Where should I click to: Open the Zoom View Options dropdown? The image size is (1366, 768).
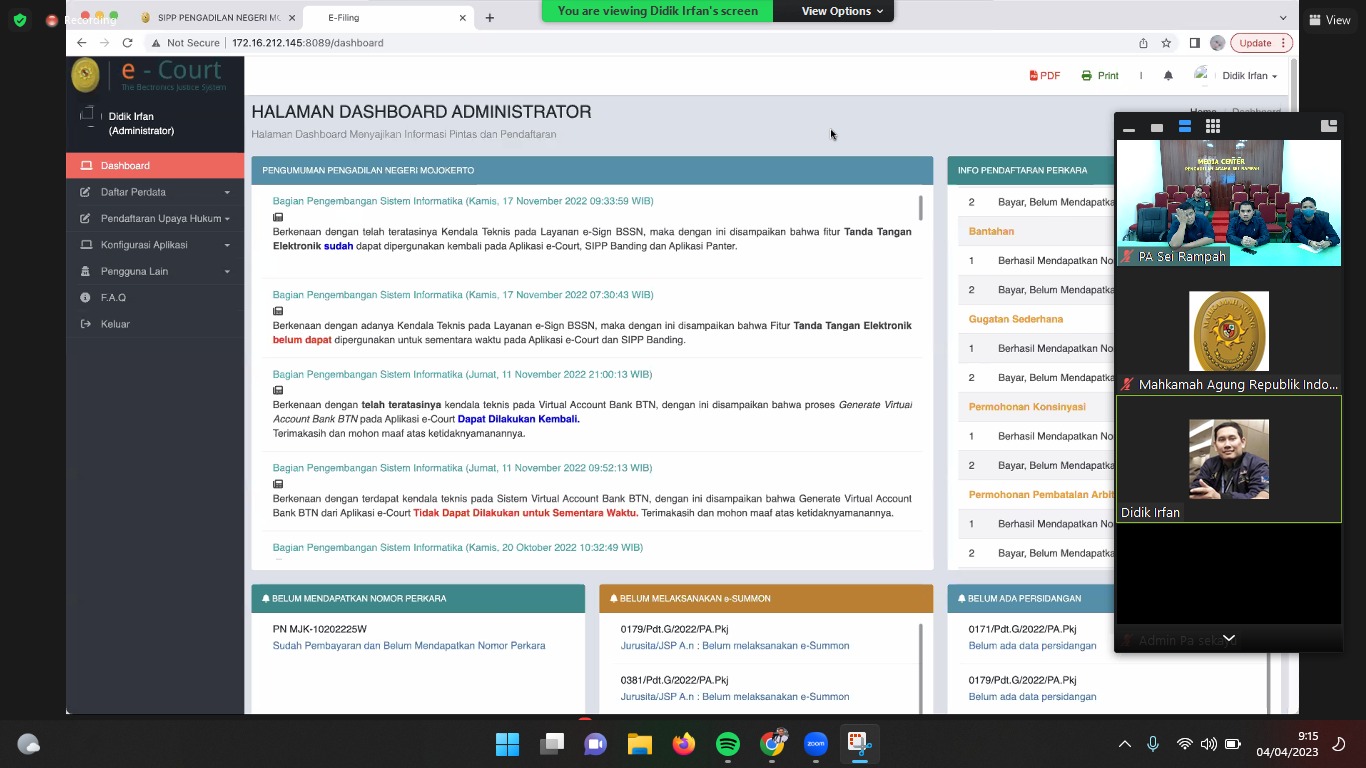point(842,11)
